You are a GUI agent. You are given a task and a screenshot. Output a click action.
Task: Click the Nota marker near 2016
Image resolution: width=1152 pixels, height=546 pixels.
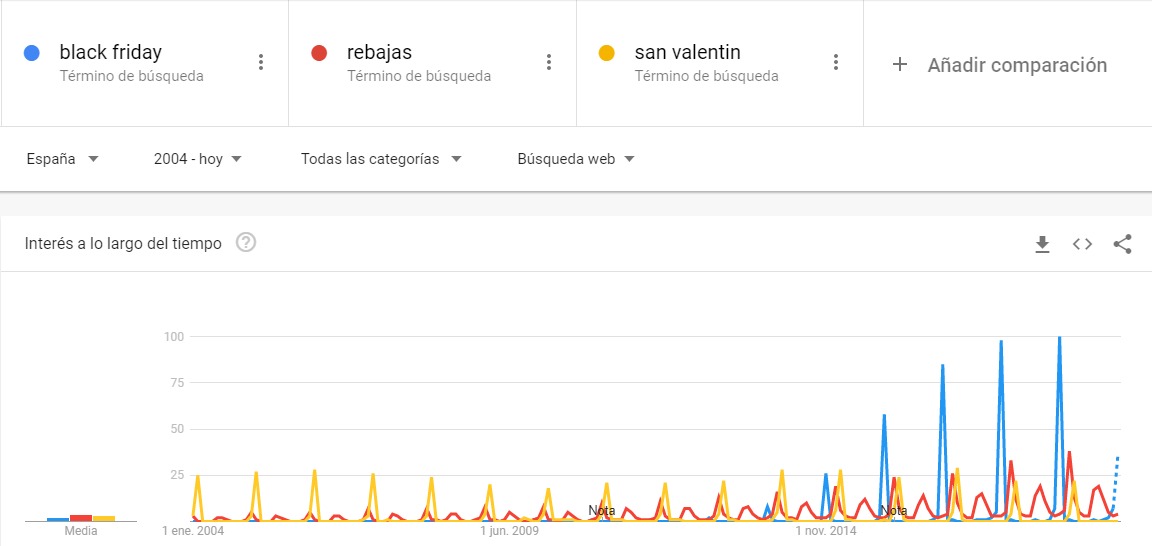pyautogui.click(x=893, y=510)
